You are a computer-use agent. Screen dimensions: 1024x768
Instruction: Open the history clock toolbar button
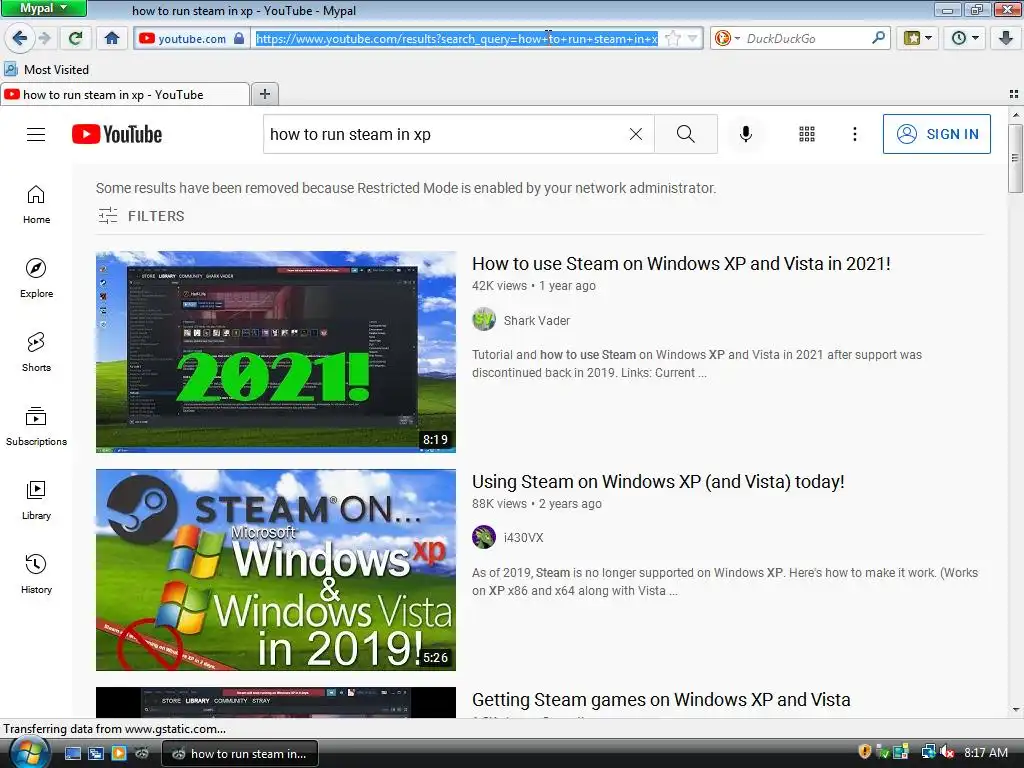click(x=959, y=39)
